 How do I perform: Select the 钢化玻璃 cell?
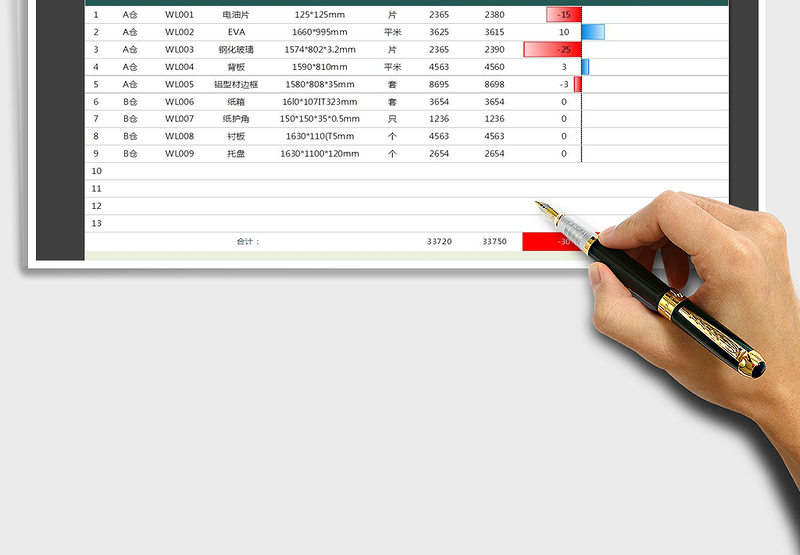pyautogui.click(x=236, y=49)
